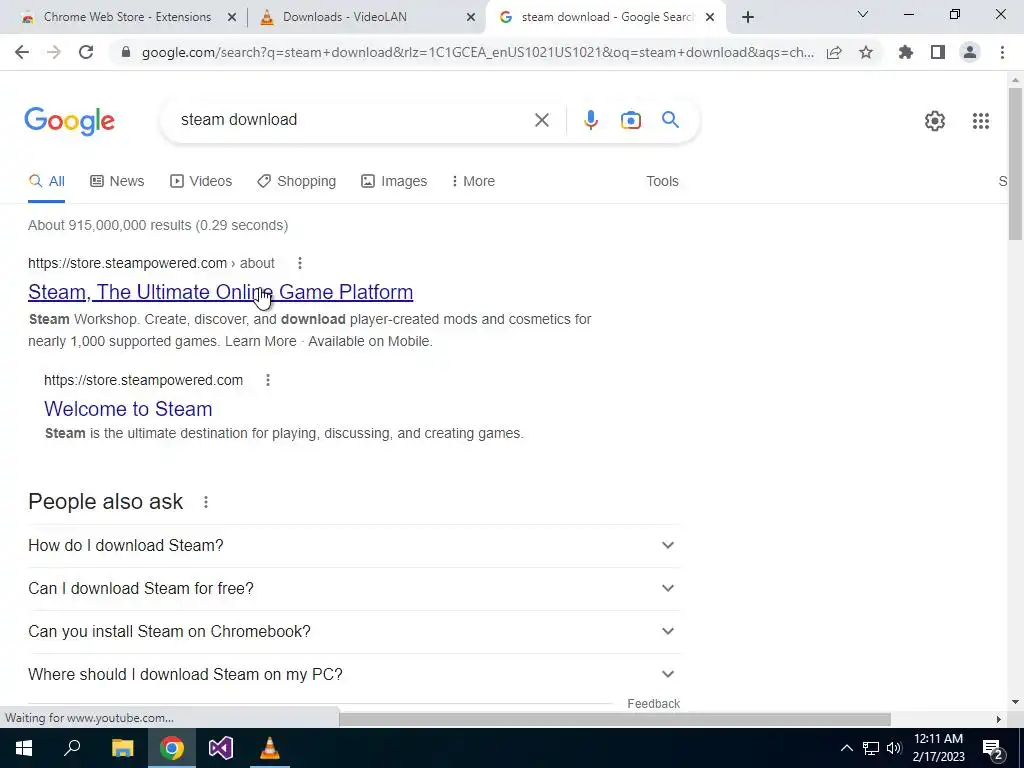Click the Feedback link
The image size is (1024, 768).
coord(654,703)
